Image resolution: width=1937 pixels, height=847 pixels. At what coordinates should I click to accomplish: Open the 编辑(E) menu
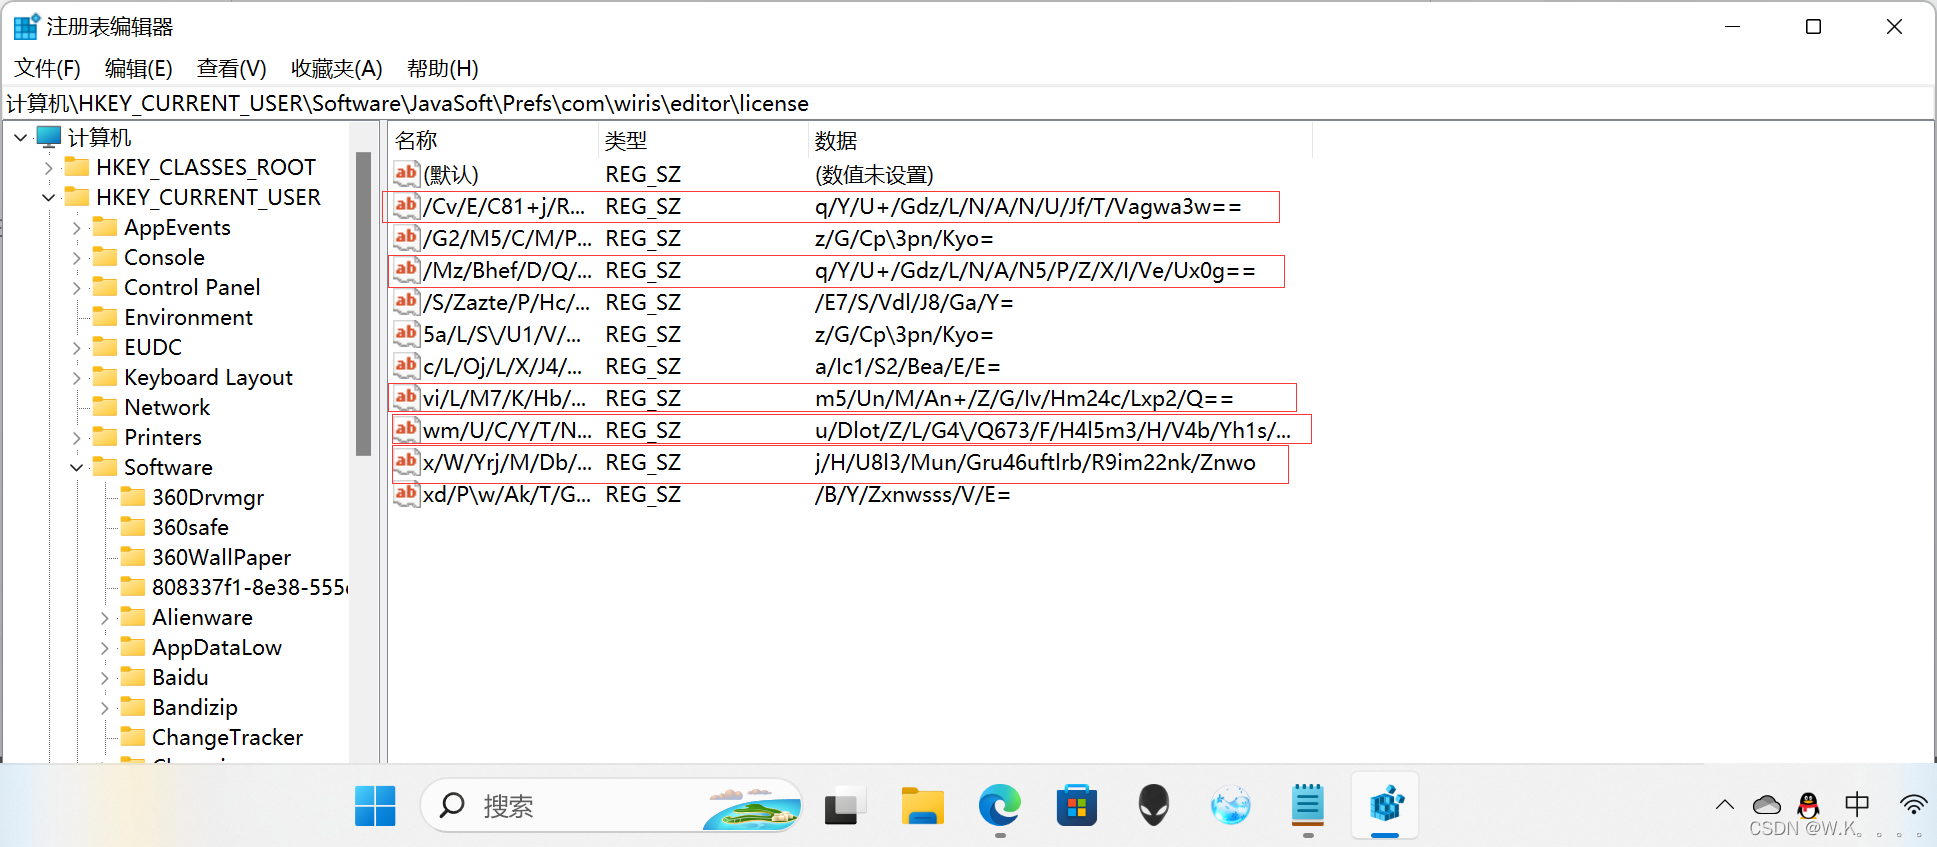pos(139,68)
